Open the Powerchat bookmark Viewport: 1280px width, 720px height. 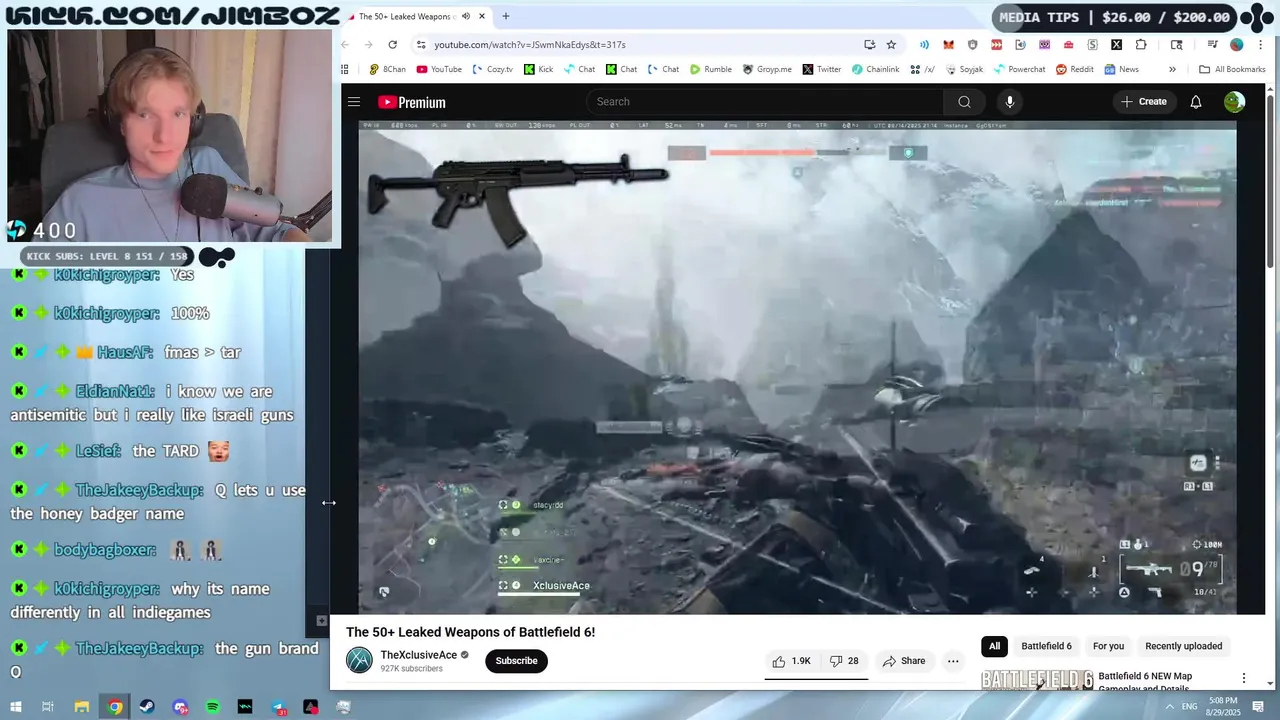1019,70
